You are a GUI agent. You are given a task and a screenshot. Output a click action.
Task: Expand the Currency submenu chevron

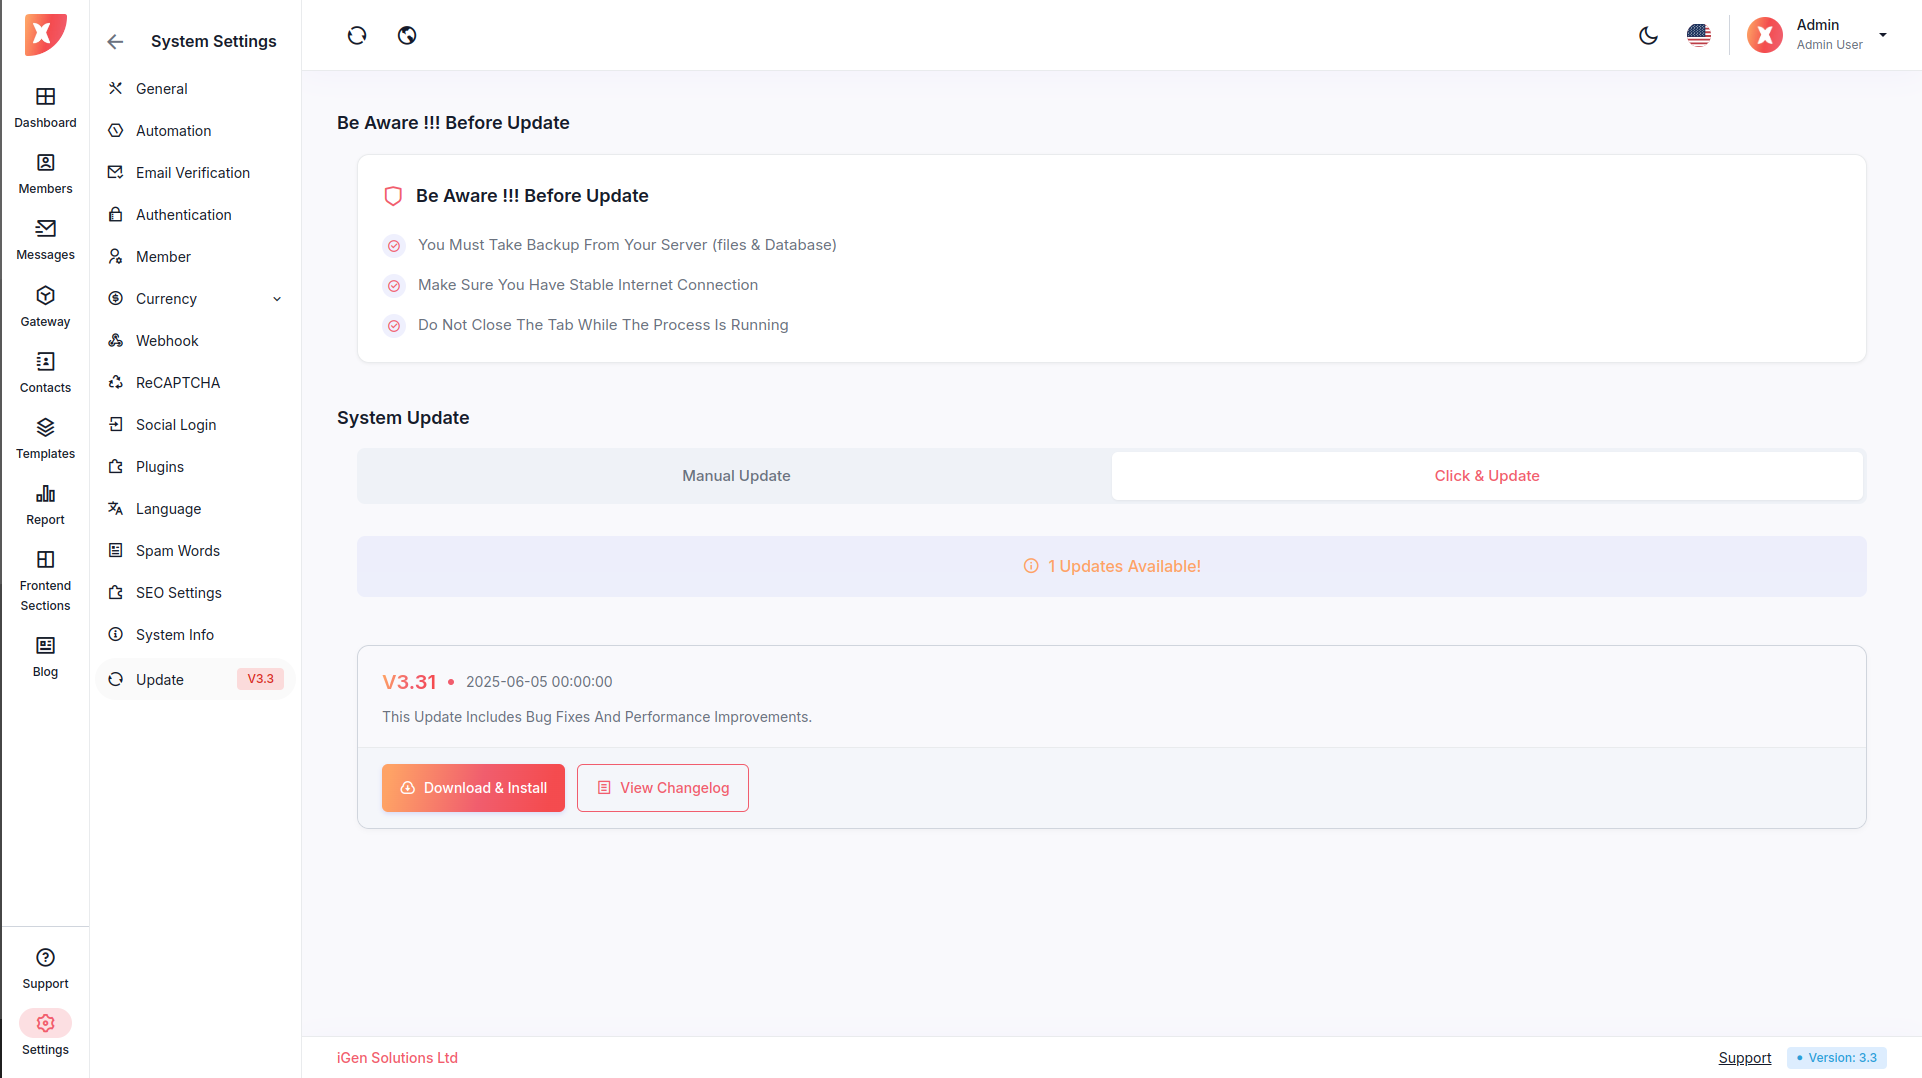coord(277,299)
